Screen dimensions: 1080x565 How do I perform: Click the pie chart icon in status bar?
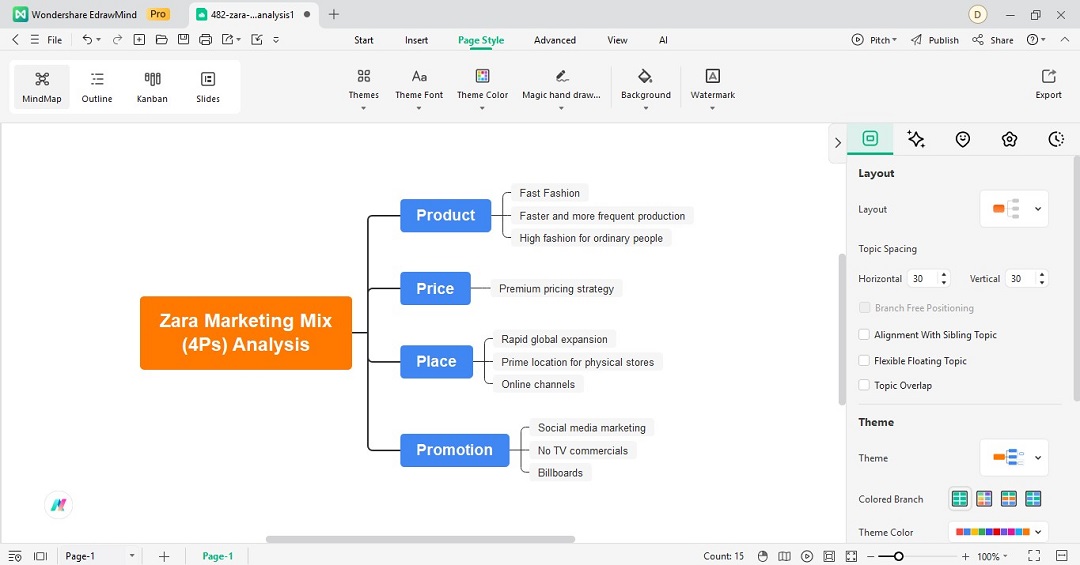click(x=762, y=556)
